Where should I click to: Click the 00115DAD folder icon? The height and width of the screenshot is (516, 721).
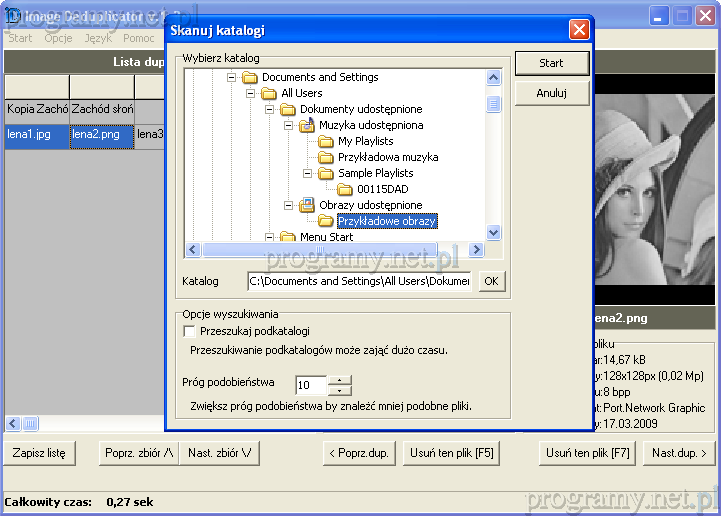tap(345, 189)
